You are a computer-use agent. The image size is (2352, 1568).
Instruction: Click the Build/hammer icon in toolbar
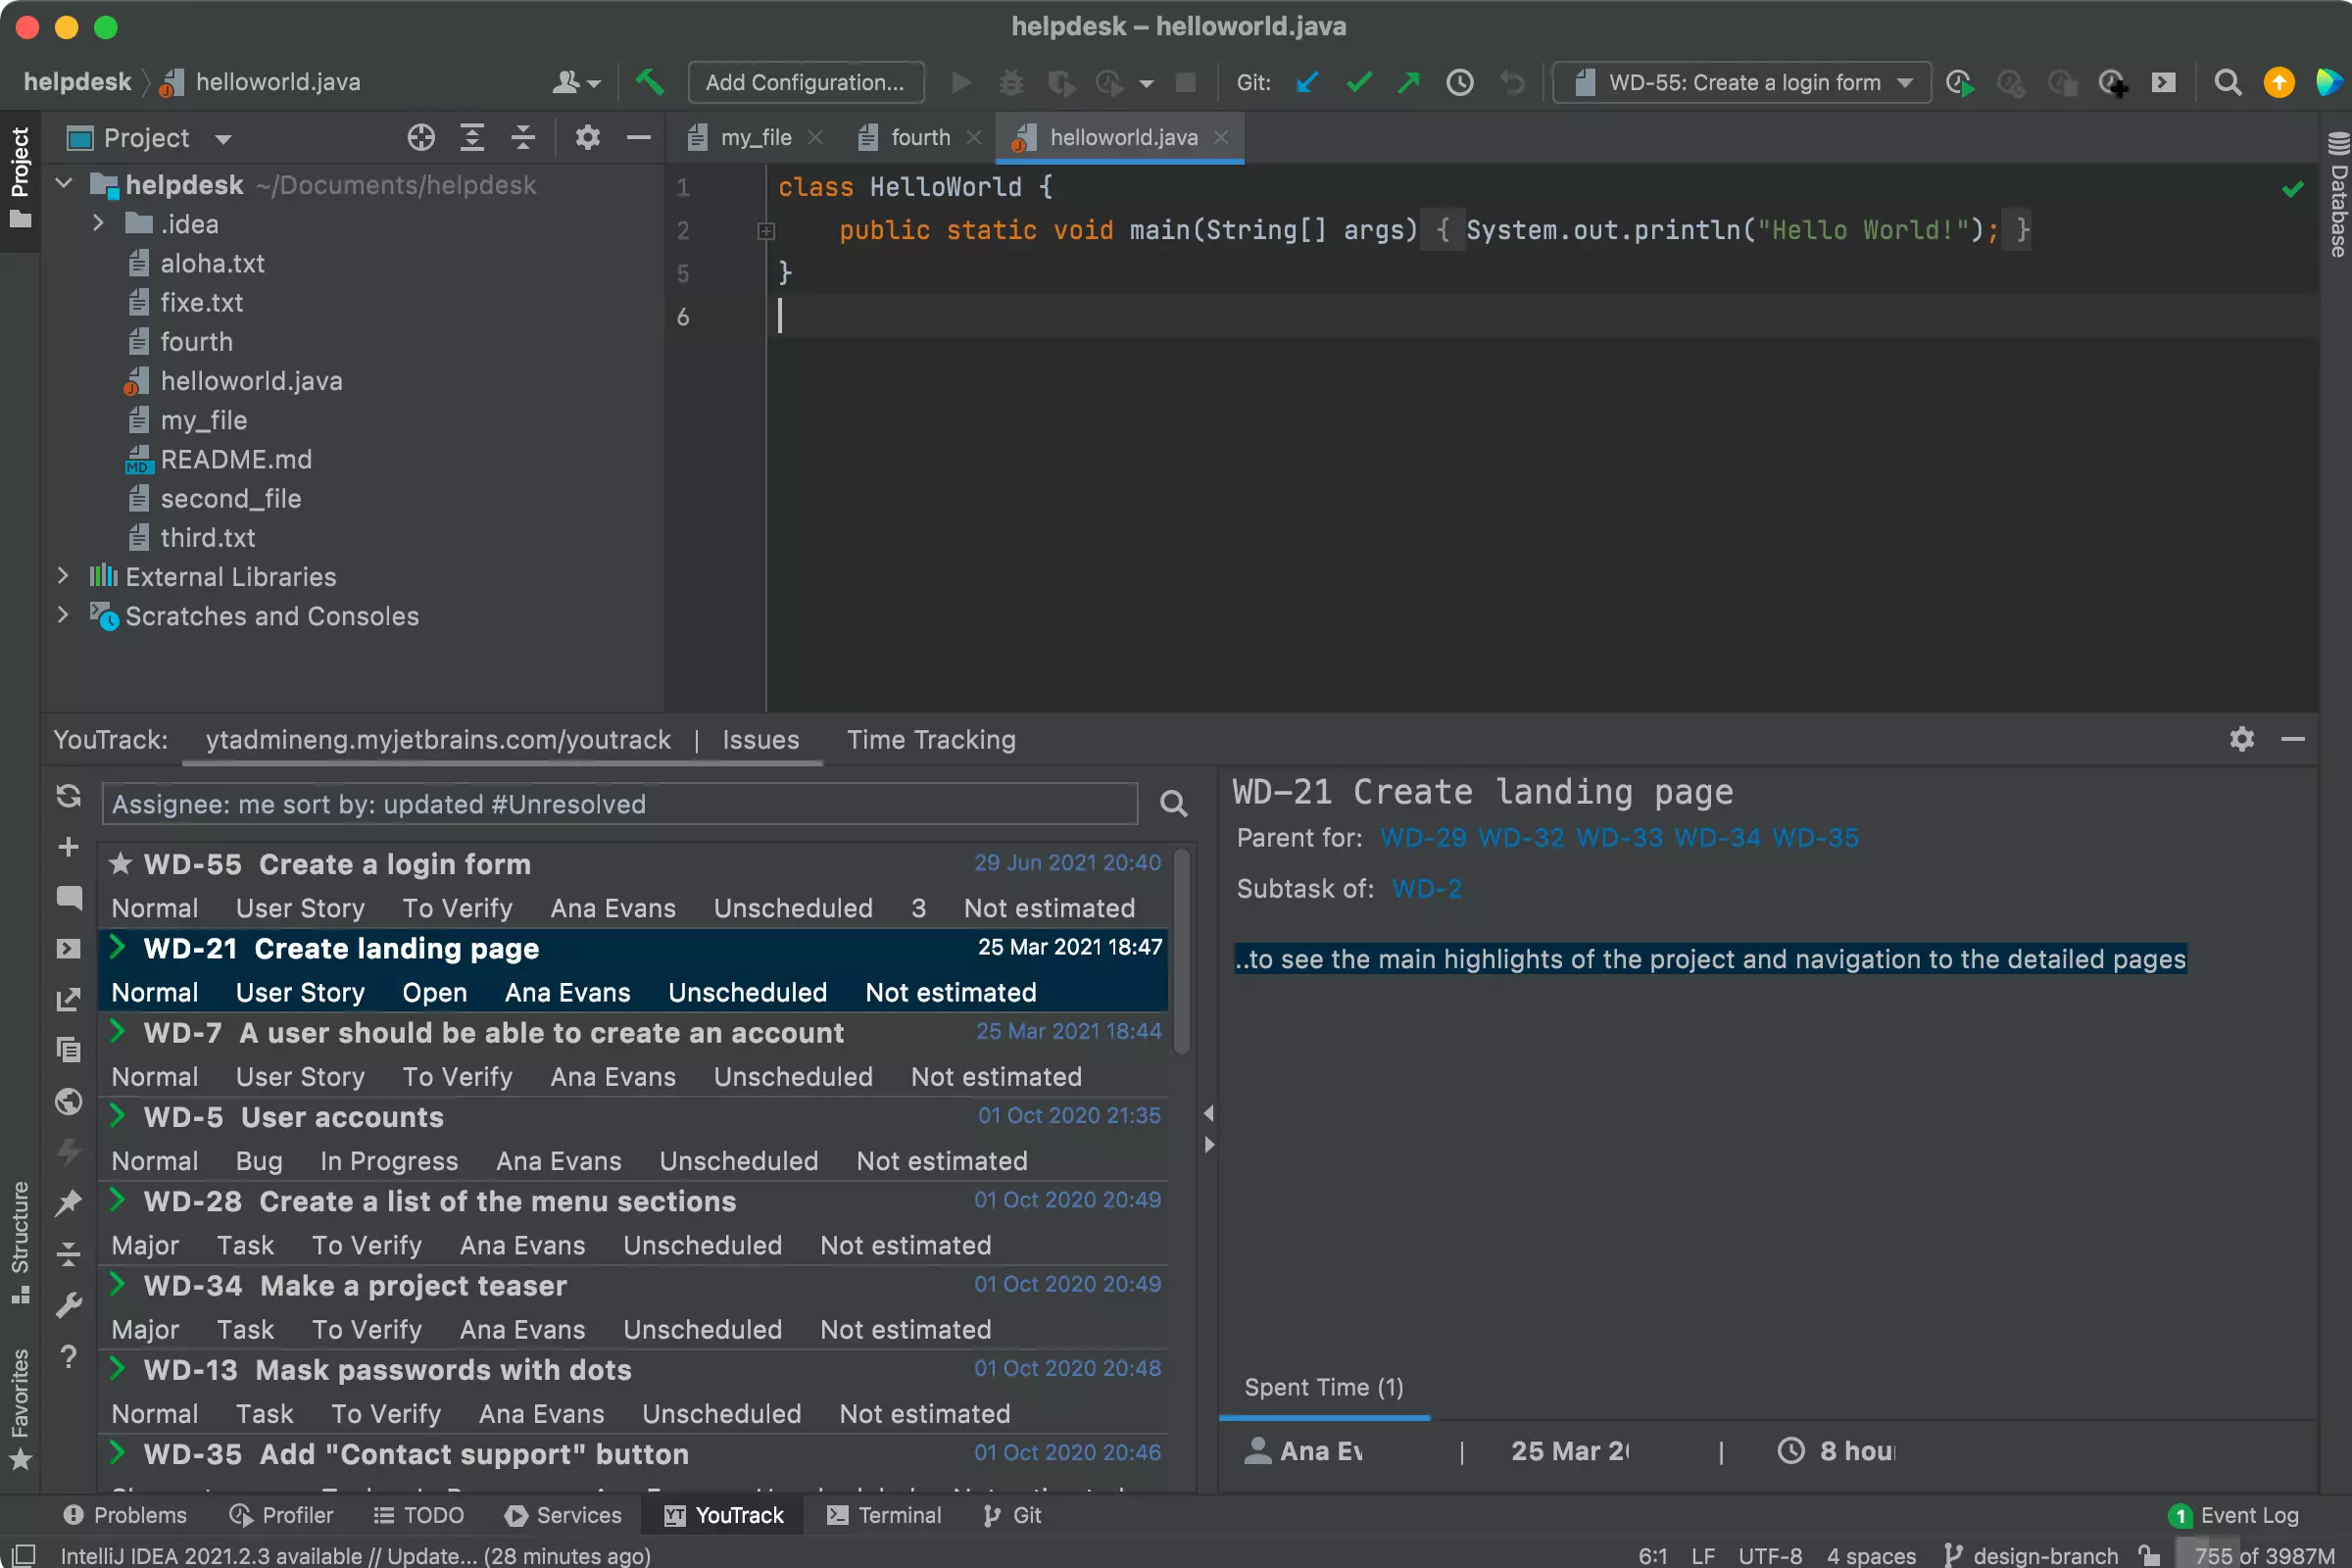pyautogui.click(x=648, y=82)
